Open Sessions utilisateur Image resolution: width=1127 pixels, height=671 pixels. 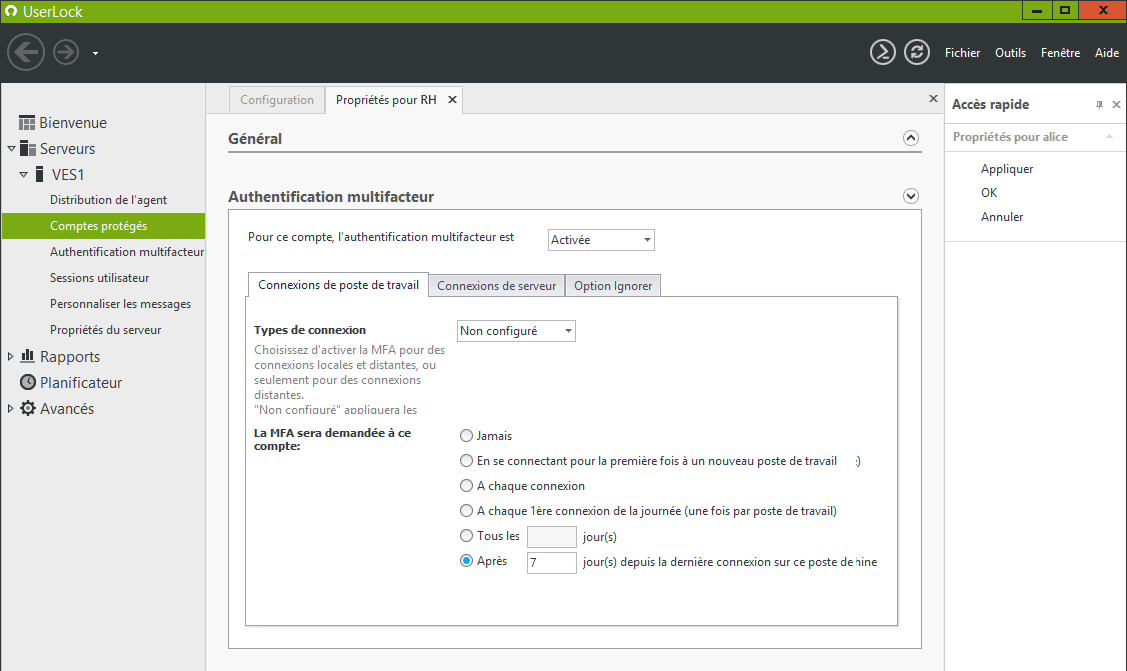coord(99,277)
